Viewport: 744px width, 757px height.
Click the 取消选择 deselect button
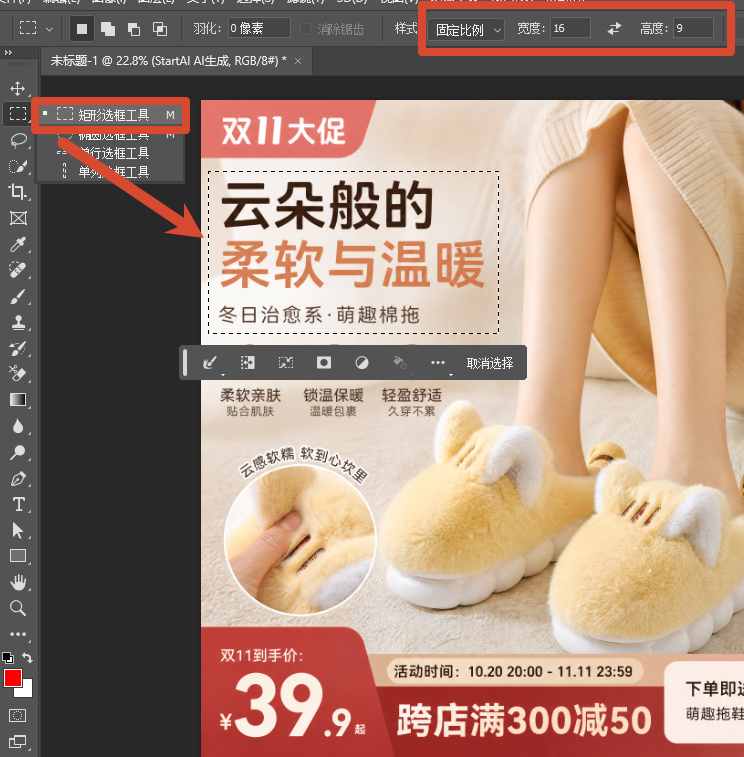pos(490,363)
